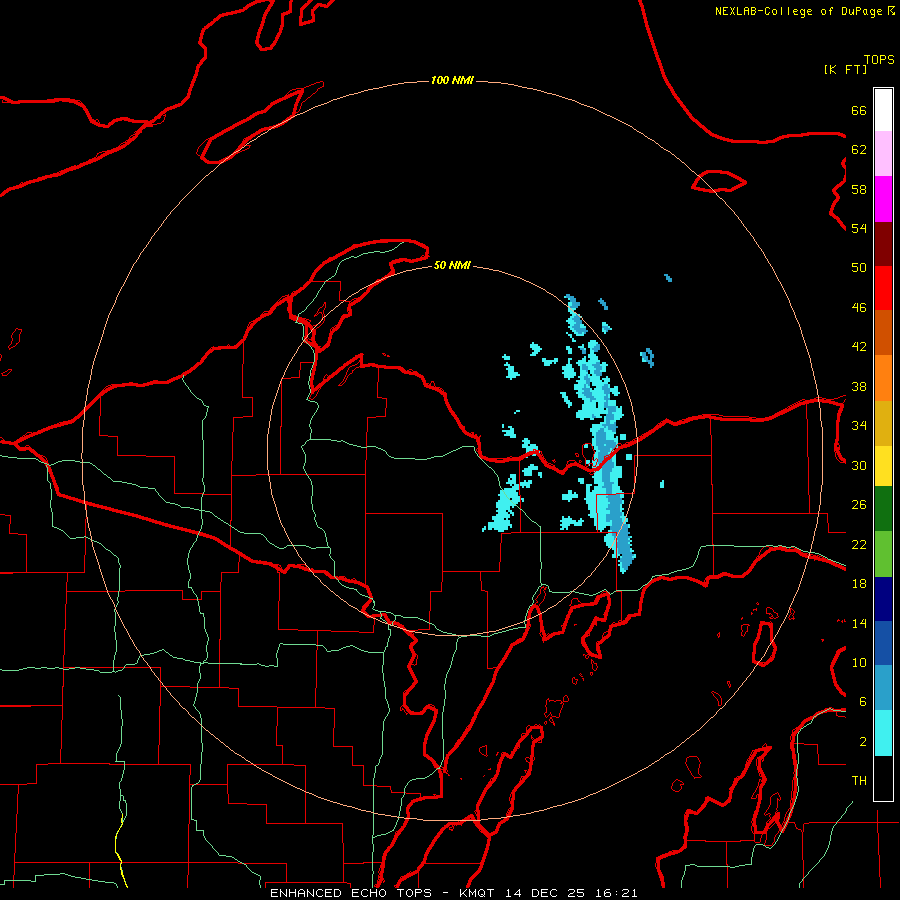Image resolution: width=900 pixels, height=900 pixels.
Task: Click the 100 NMI range ring label
Action: click(x=452, y=80)
